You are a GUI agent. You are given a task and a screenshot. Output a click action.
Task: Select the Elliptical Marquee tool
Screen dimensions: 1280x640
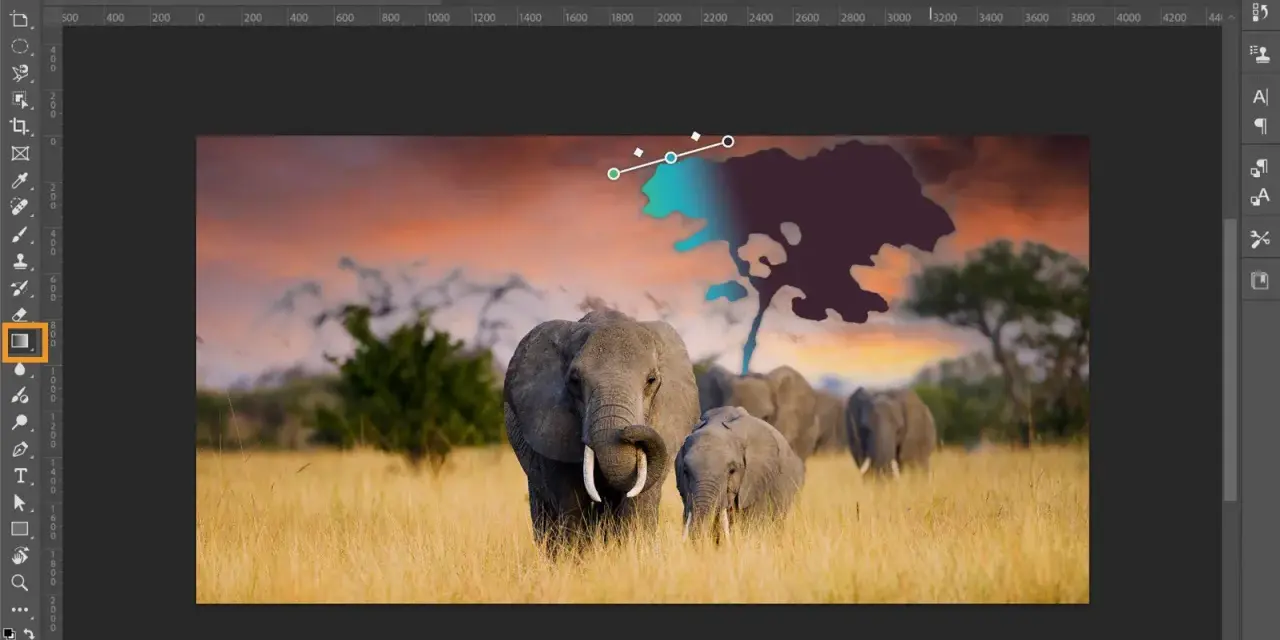pyautogui.click(x=19, y=46)
